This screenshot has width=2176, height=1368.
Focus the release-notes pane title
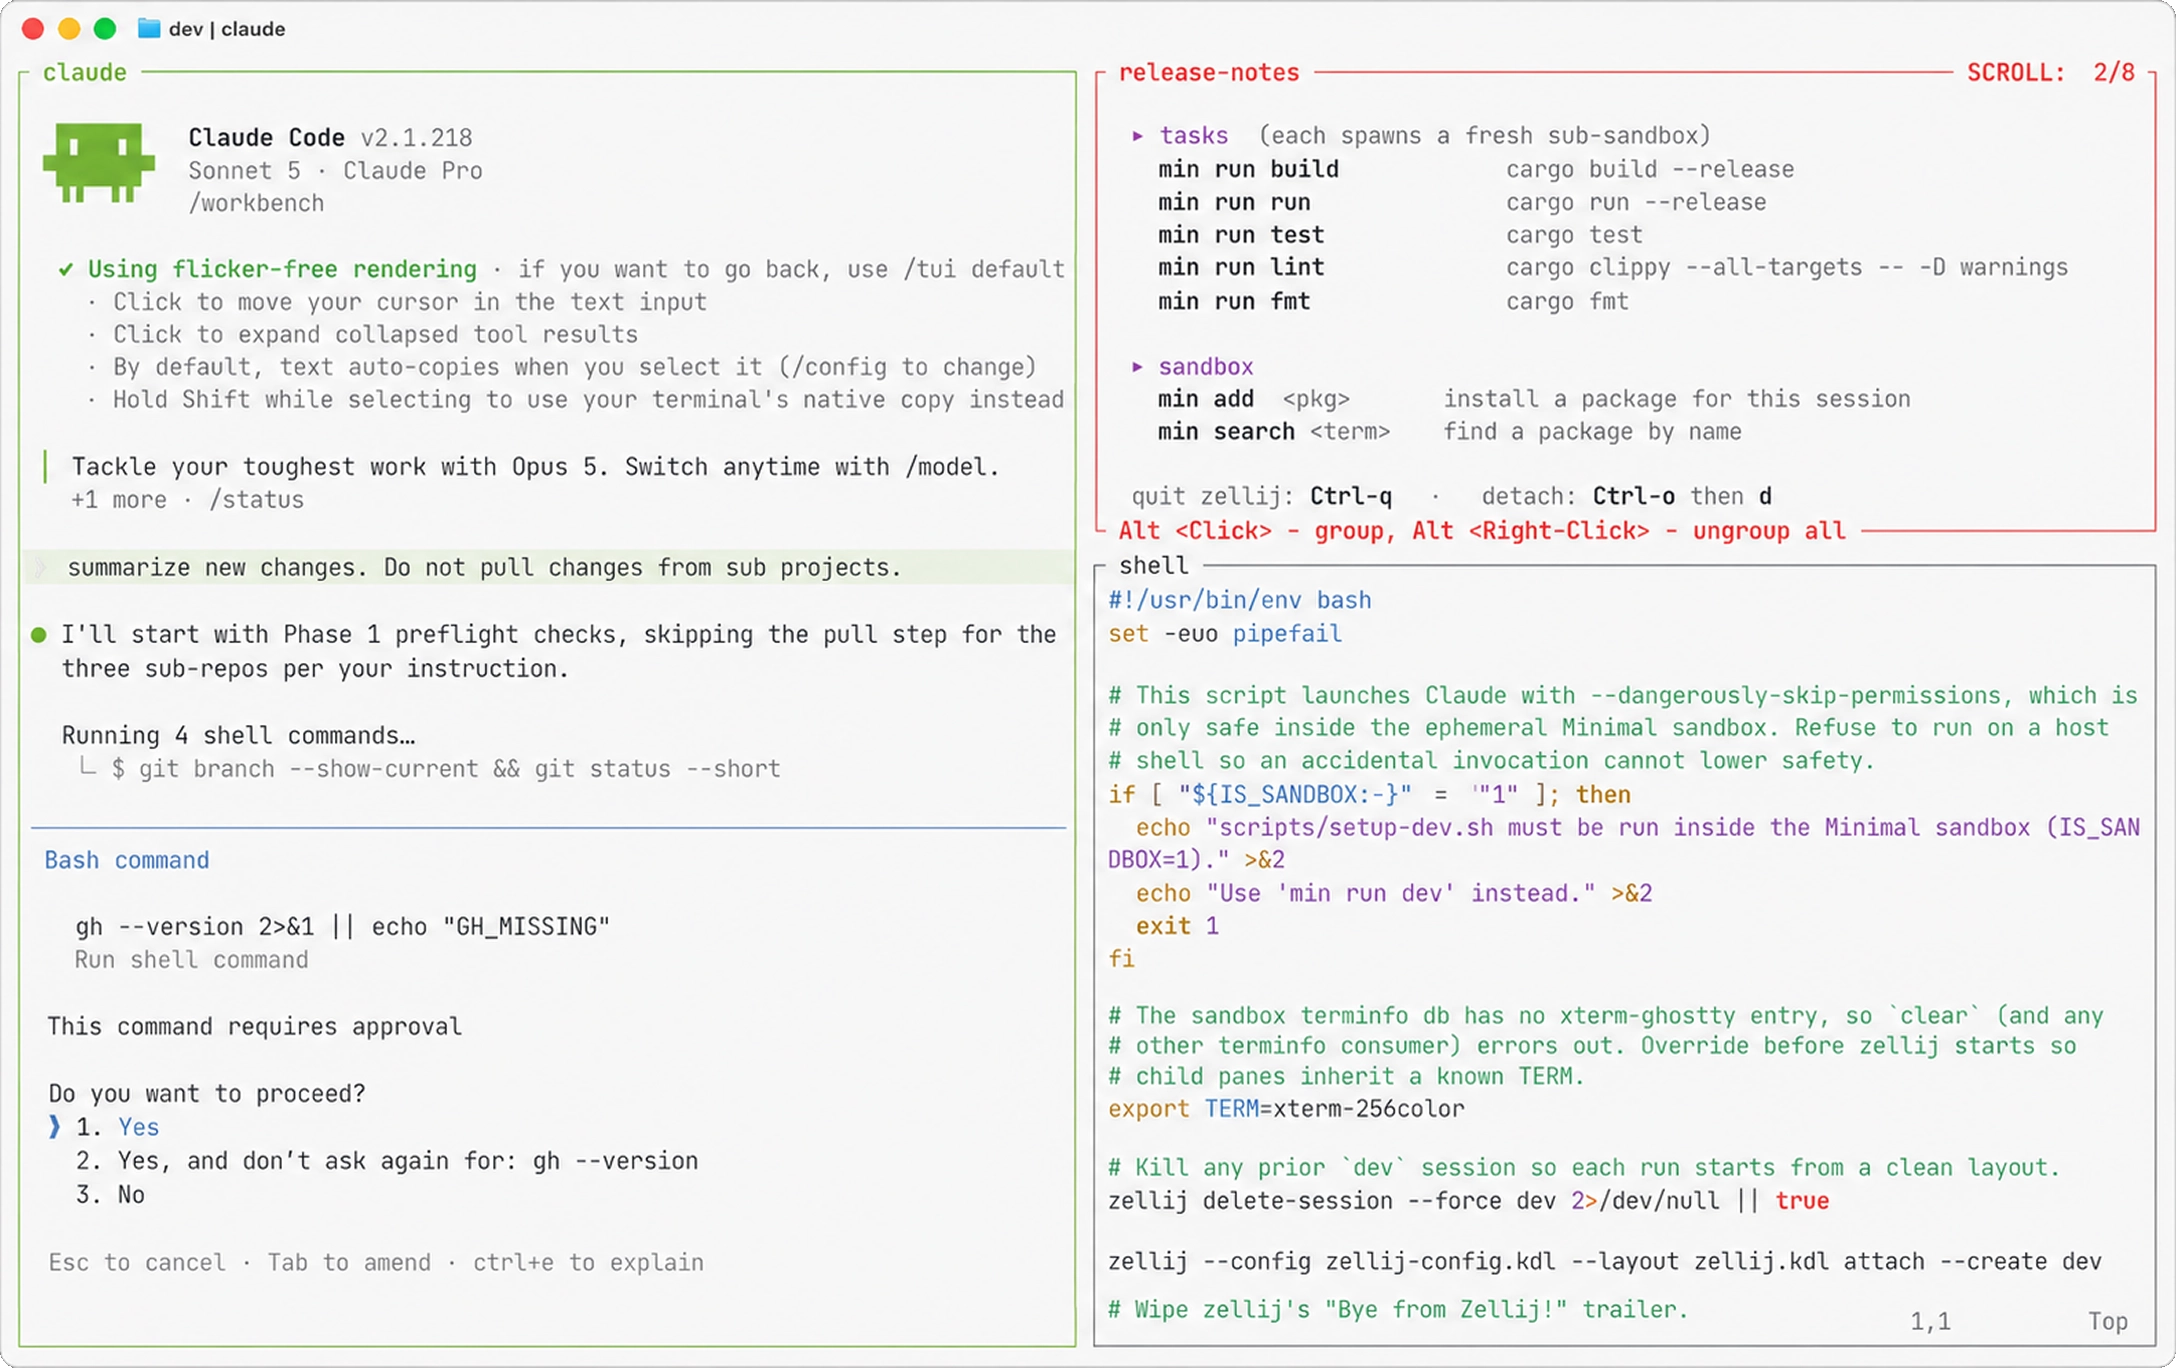click(1209, 72)
